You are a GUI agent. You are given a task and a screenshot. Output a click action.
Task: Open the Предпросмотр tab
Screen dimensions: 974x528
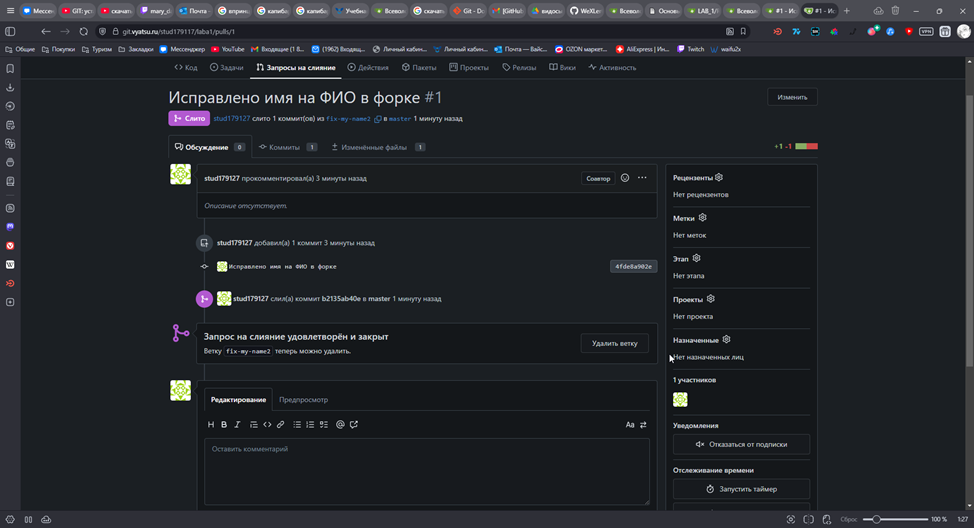[303, 399]
